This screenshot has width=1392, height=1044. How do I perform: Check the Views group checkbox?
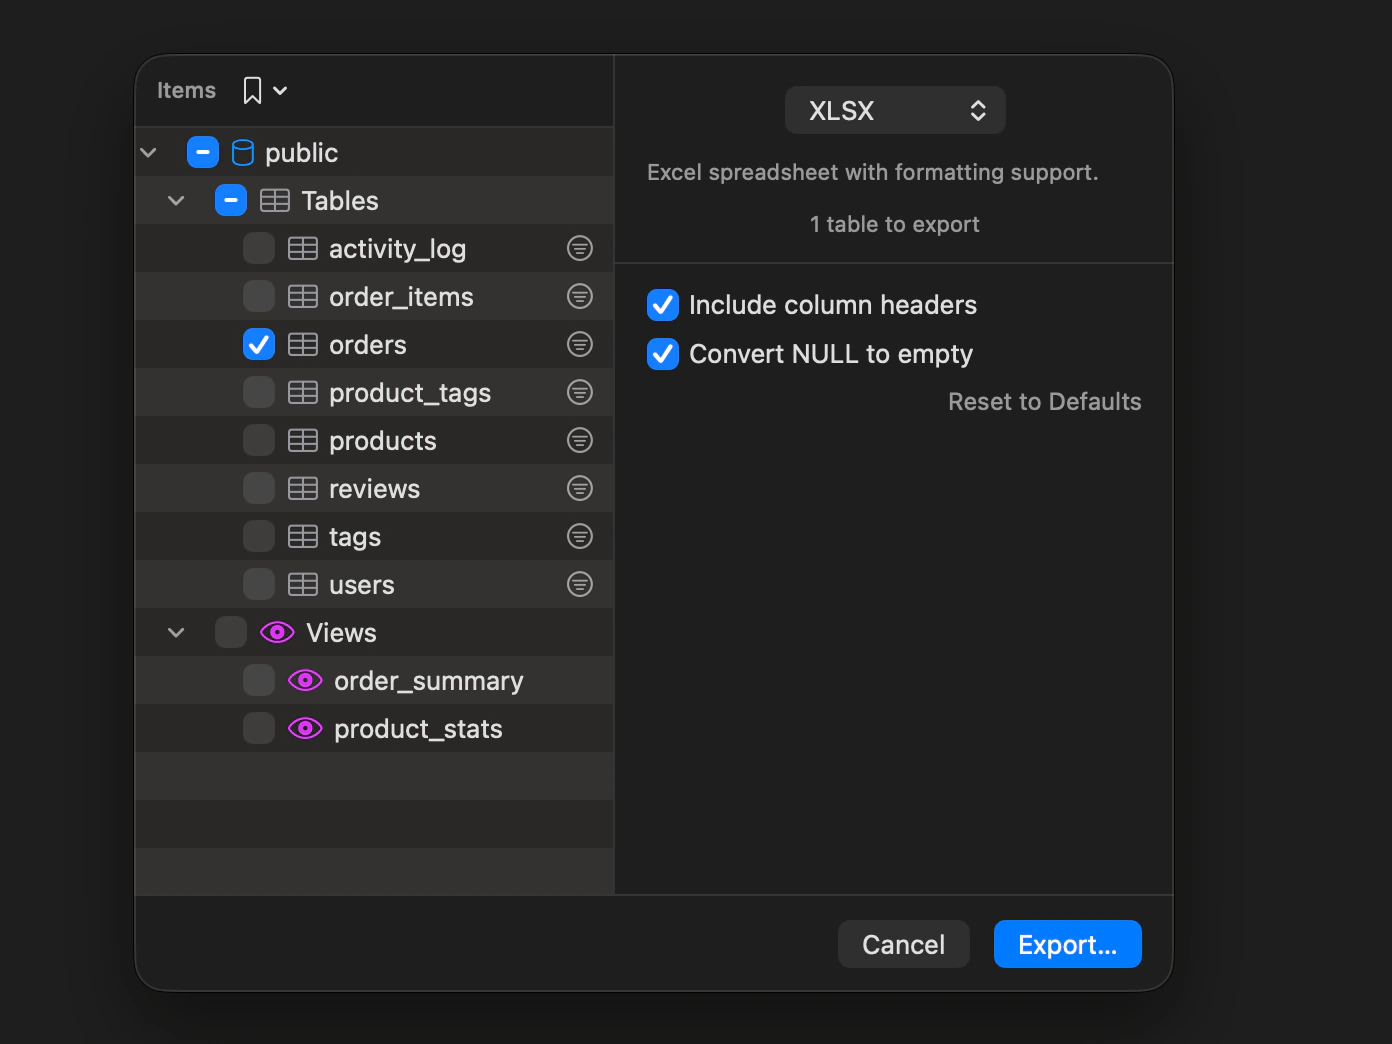(x=231, y=632)
